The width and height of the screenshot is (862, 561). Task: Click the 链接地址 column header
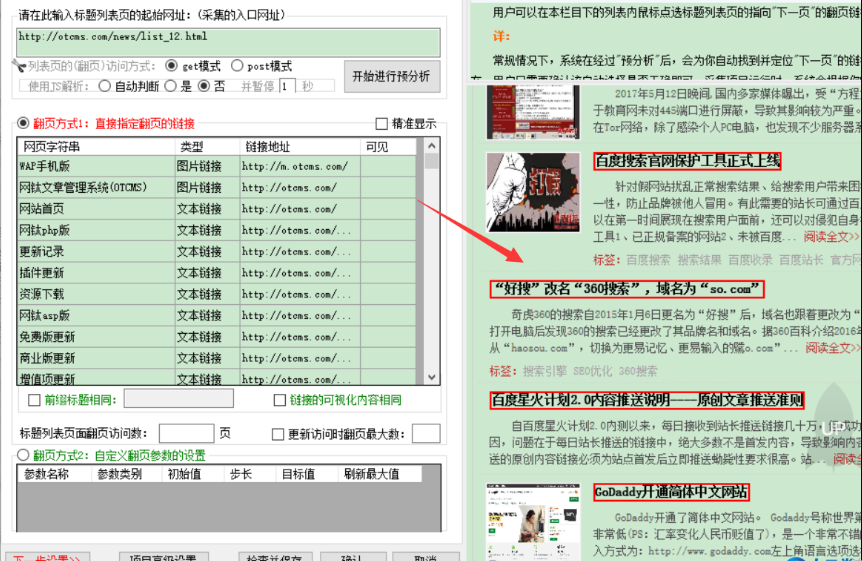pos(300,147)
